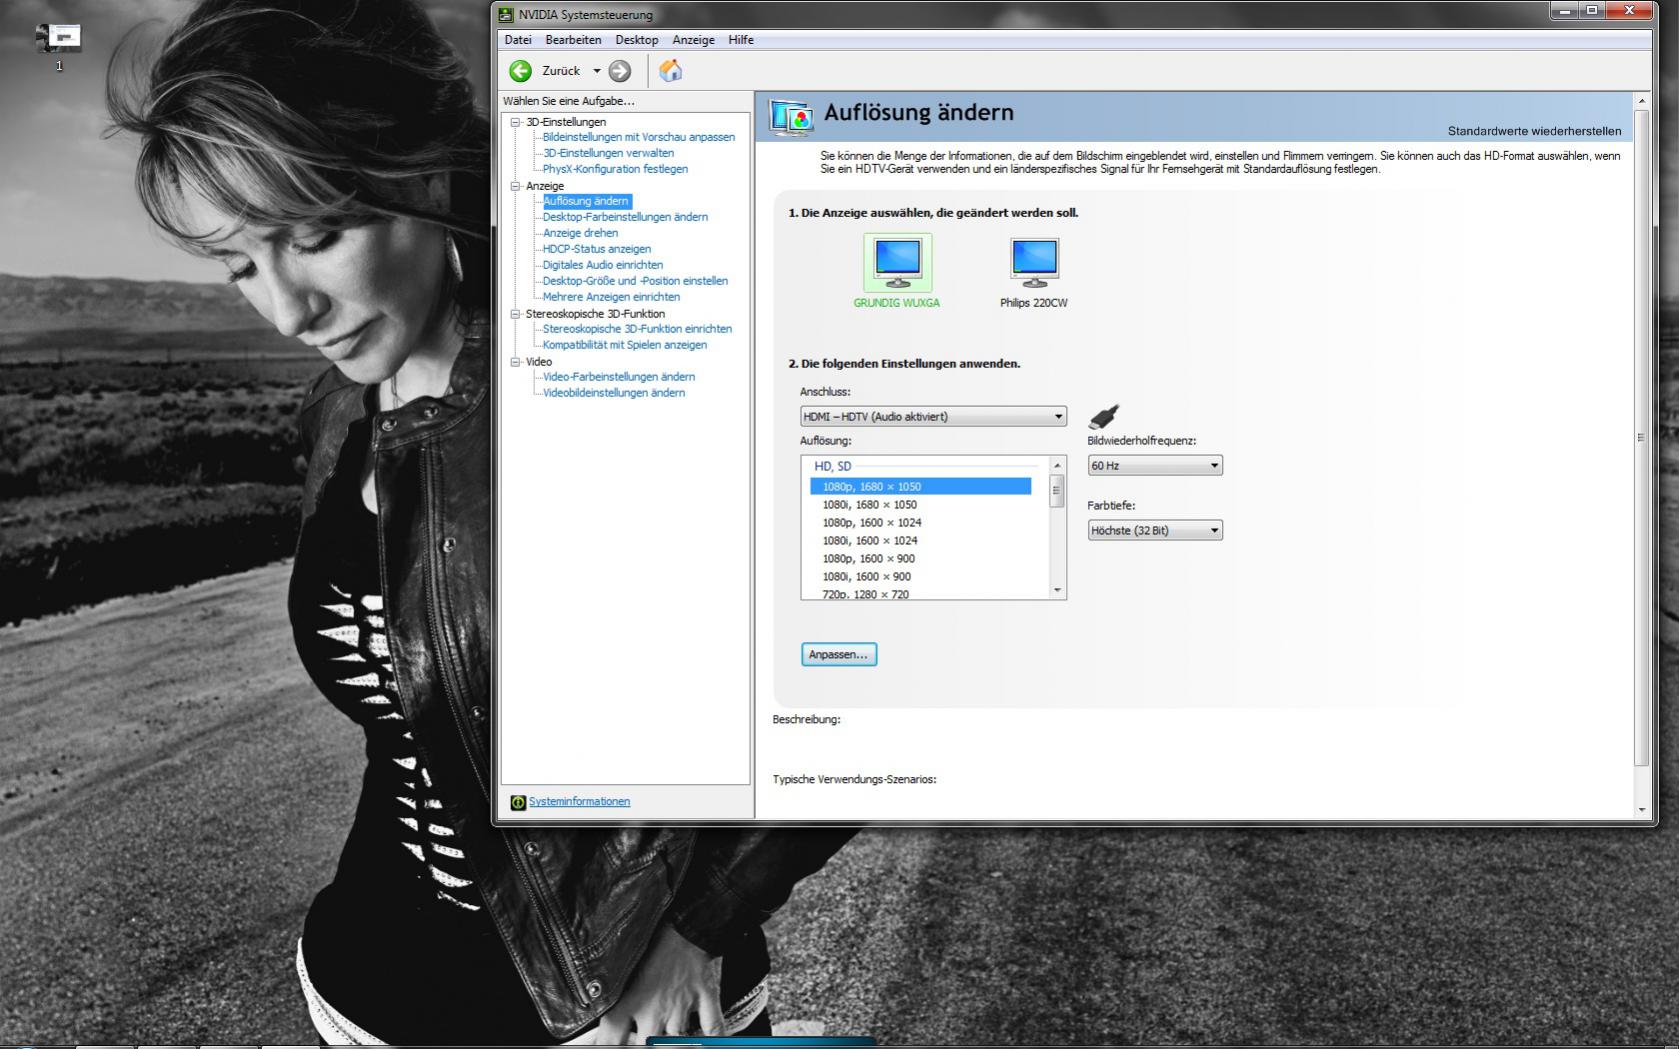This screenshot has width=1679, height=1049.
Task: Click the green Zurück back arrow icon
Action: [520, 71]
